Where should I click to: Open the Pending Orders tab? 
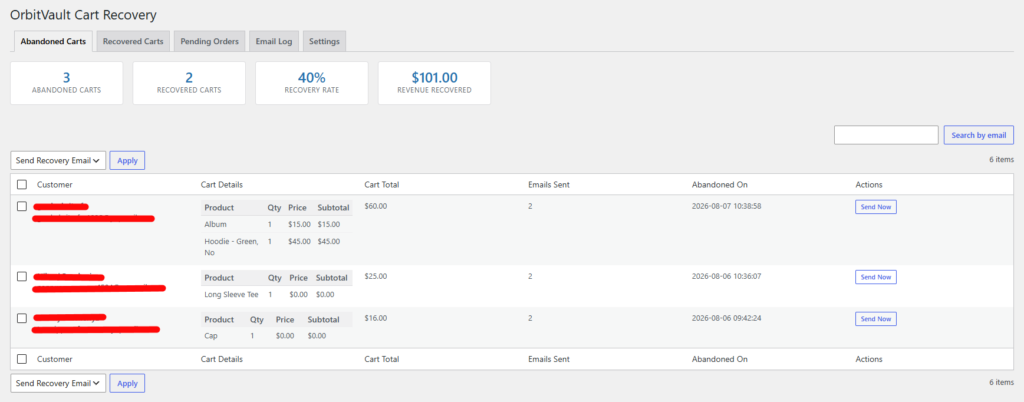click(210, 41)
